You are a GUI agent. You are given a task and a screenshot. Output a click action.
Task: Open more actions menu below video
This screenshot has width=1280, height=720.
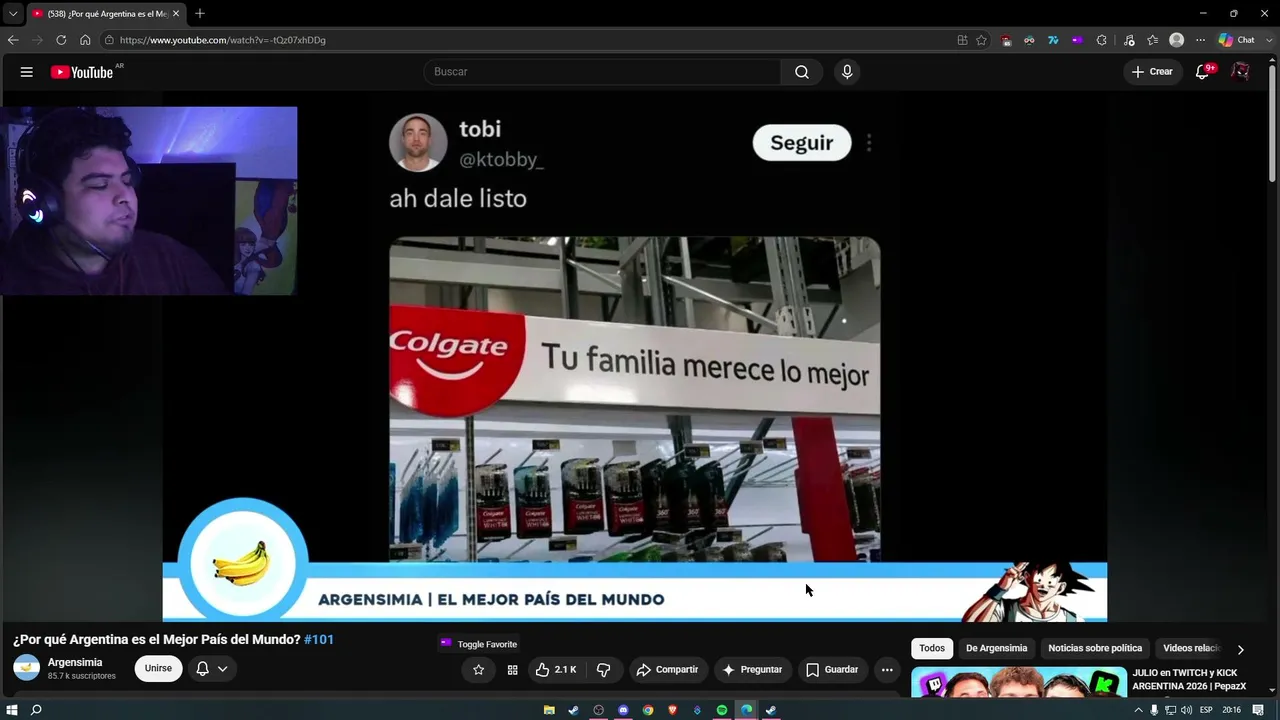pyautogui.click(x=887, y=670)
